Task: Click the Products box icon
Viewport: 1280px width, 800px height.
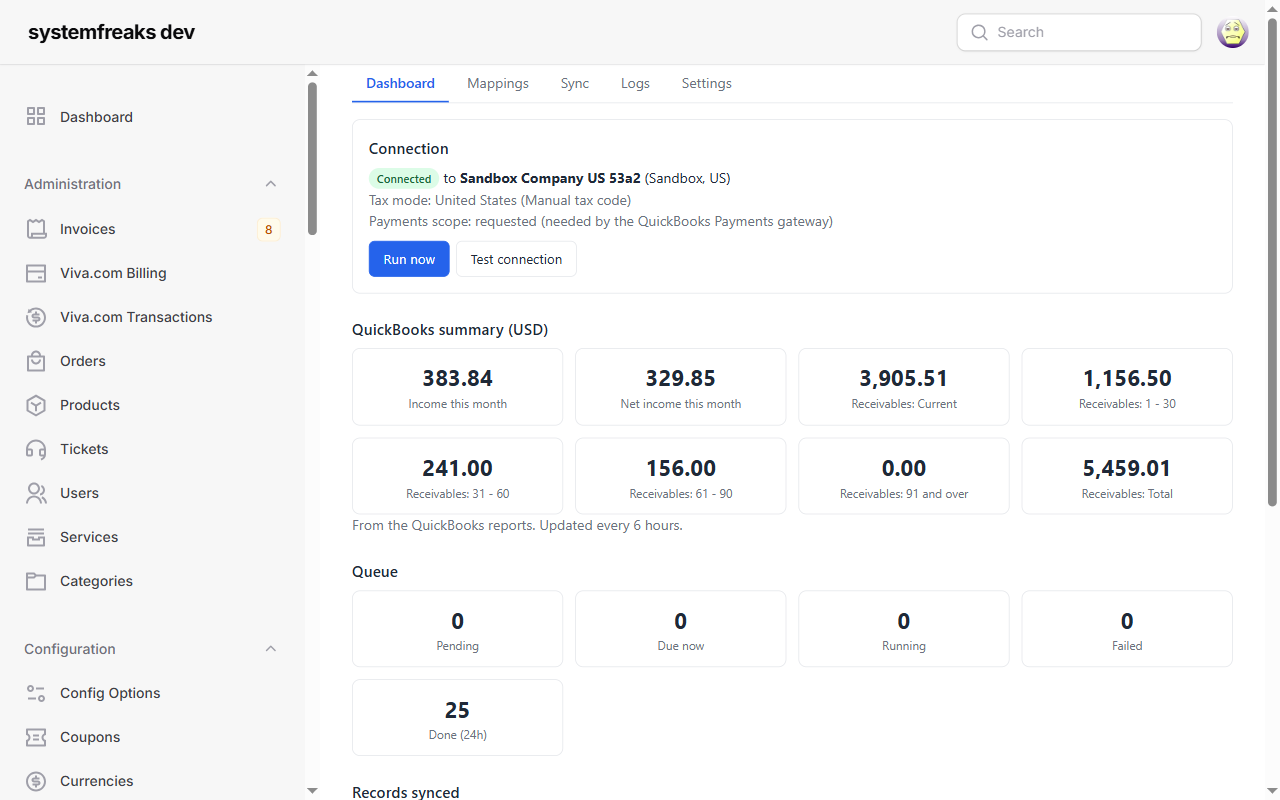Action: (36, 405)
